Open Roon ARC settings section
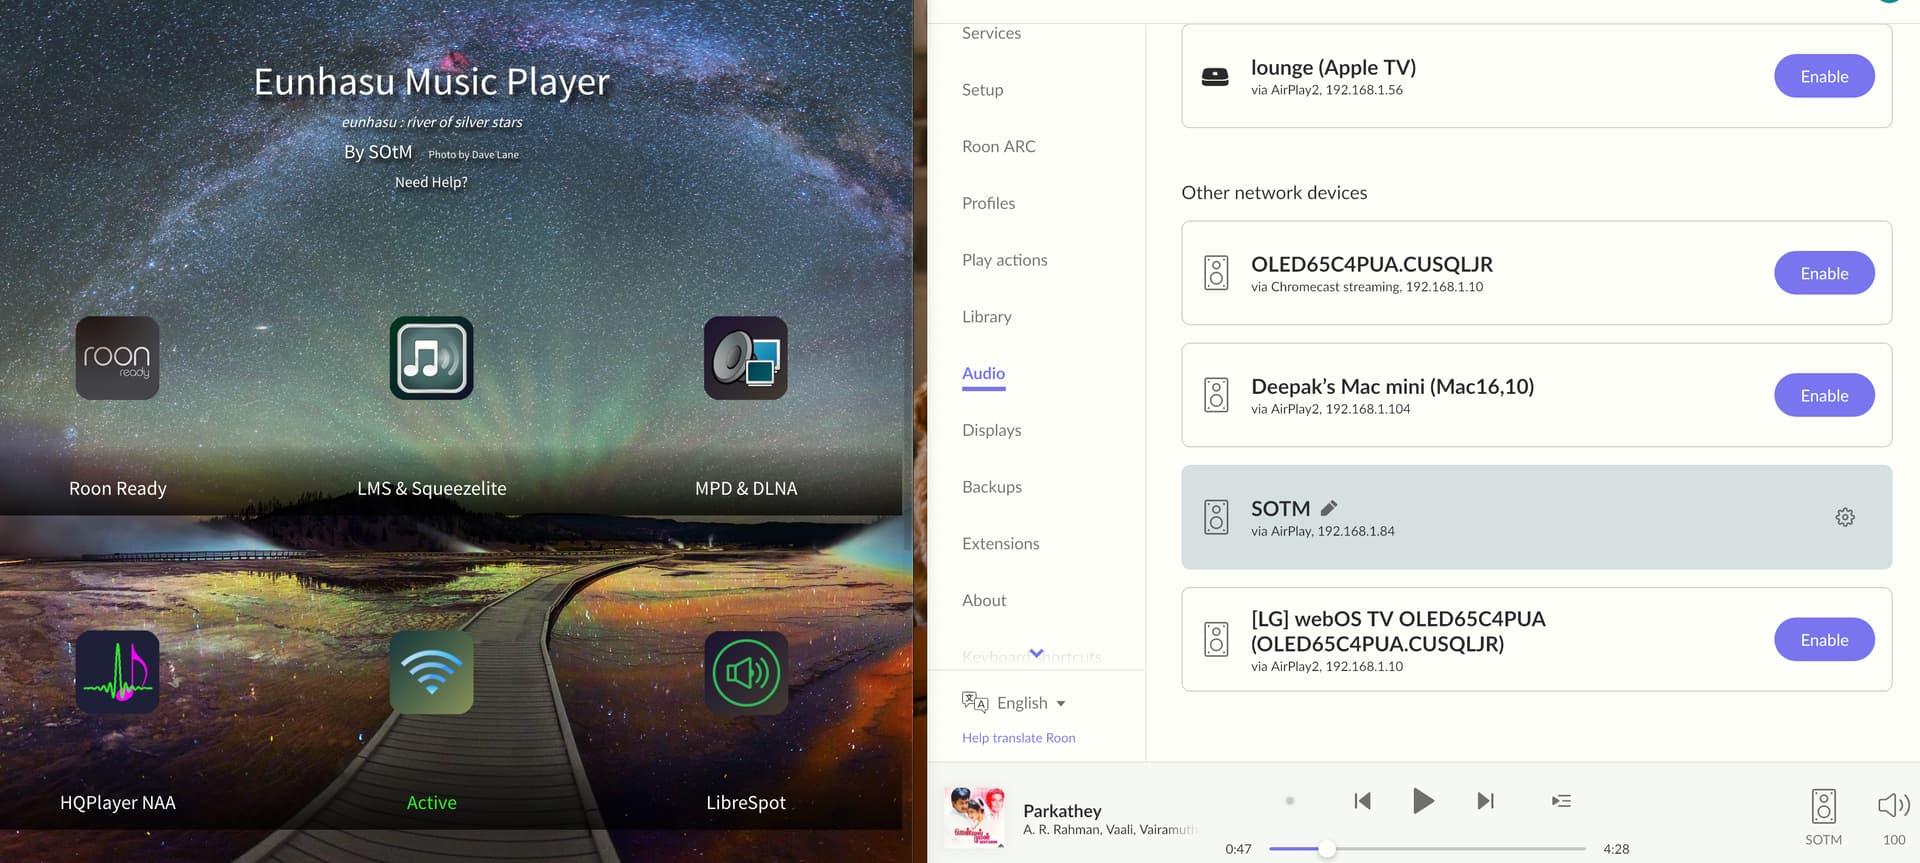The image size is (1920, 863). point(998,146)
